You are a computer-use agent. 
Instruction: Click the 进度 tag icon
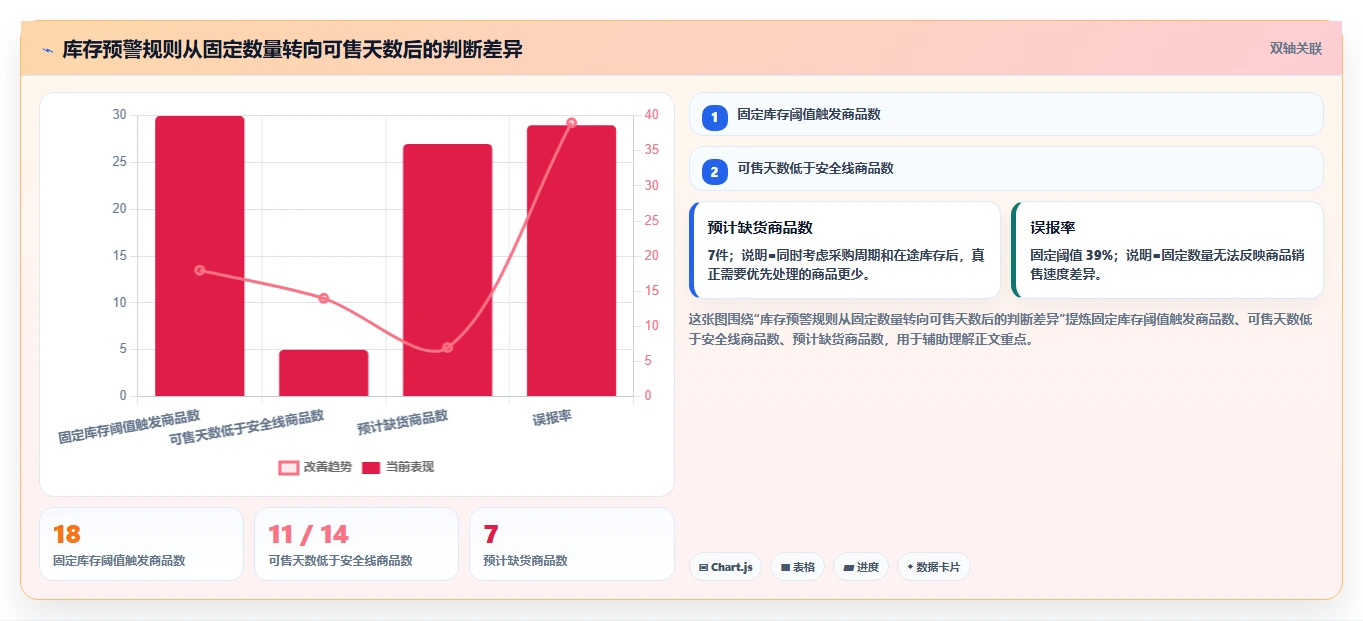point(849,567)
